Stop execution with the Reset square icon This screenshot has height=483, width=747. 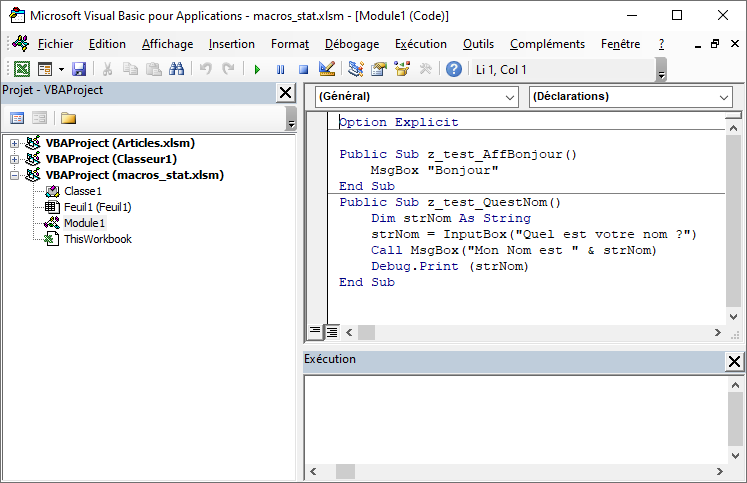coord(303,70)
